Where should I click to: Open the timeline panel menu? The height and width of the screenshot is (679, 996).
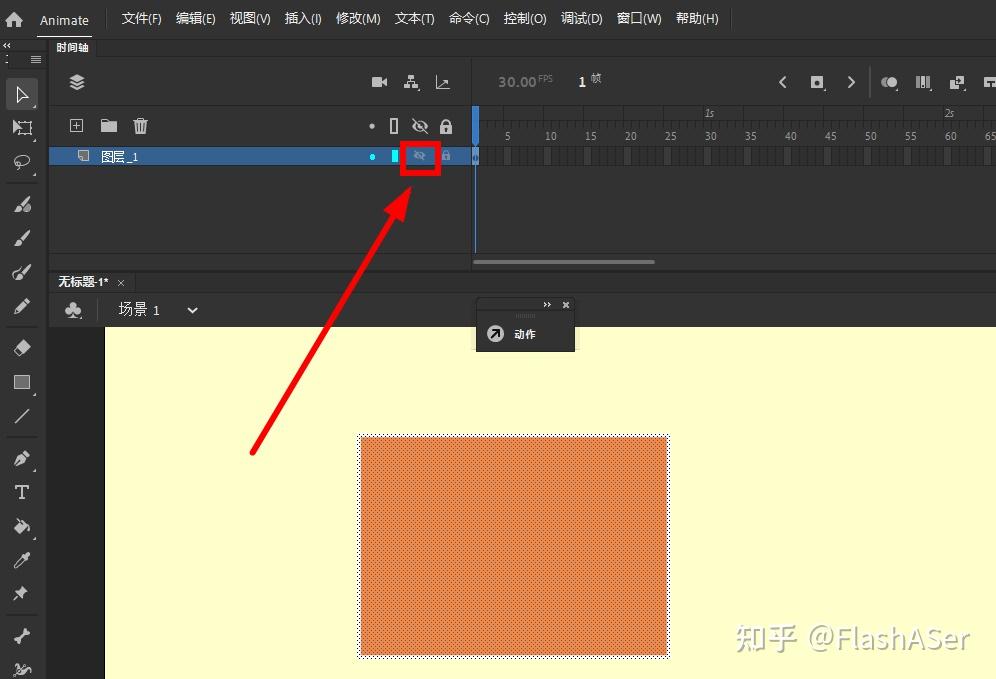click(x=36, y=61)
